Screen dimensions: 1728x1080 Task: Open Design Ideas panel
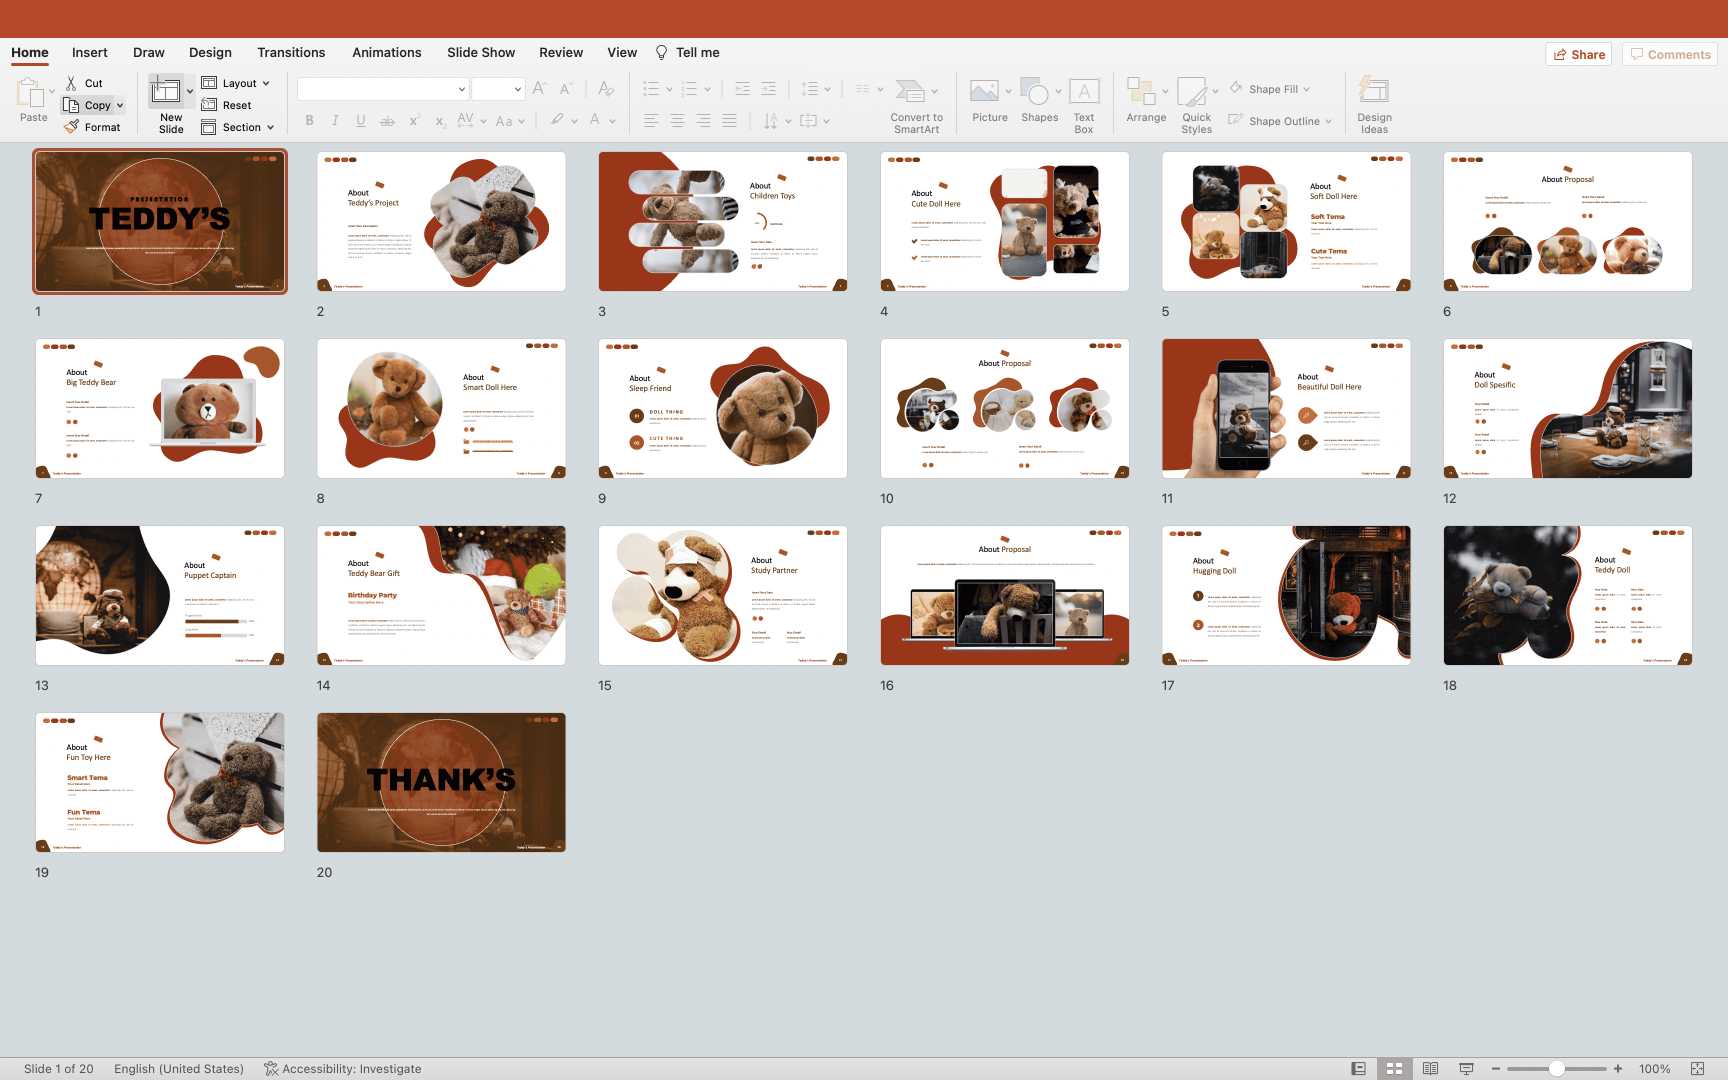(1374, 93)
